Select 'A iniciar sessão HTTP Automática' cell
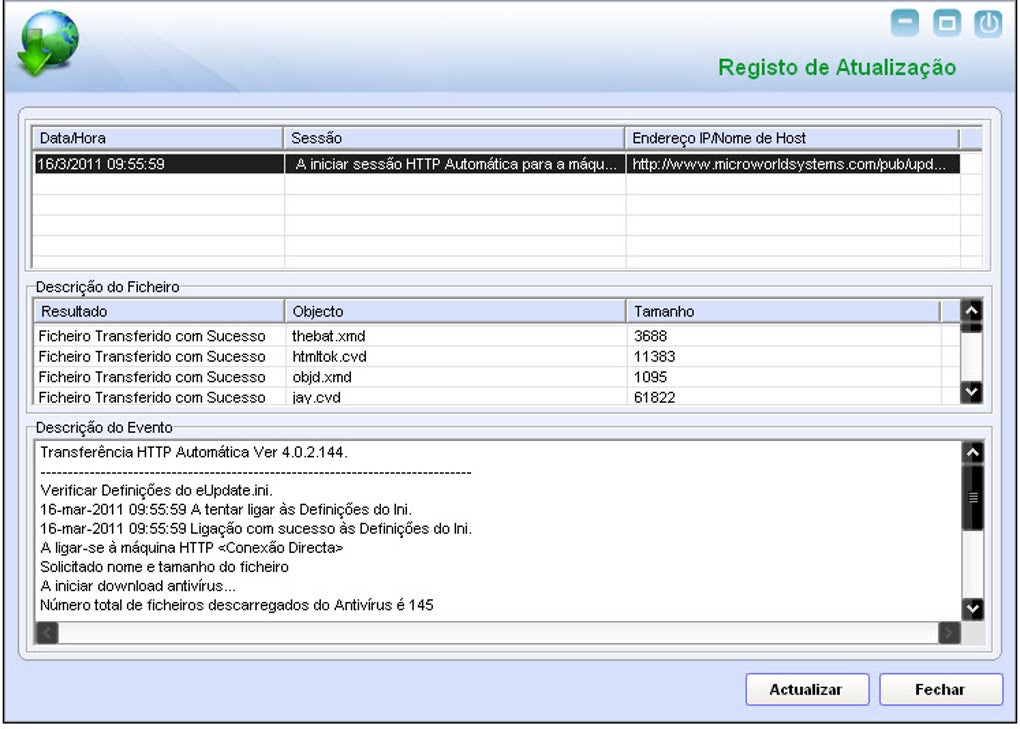Screen dimensions: 1020x729 click(x=455, y=164)
